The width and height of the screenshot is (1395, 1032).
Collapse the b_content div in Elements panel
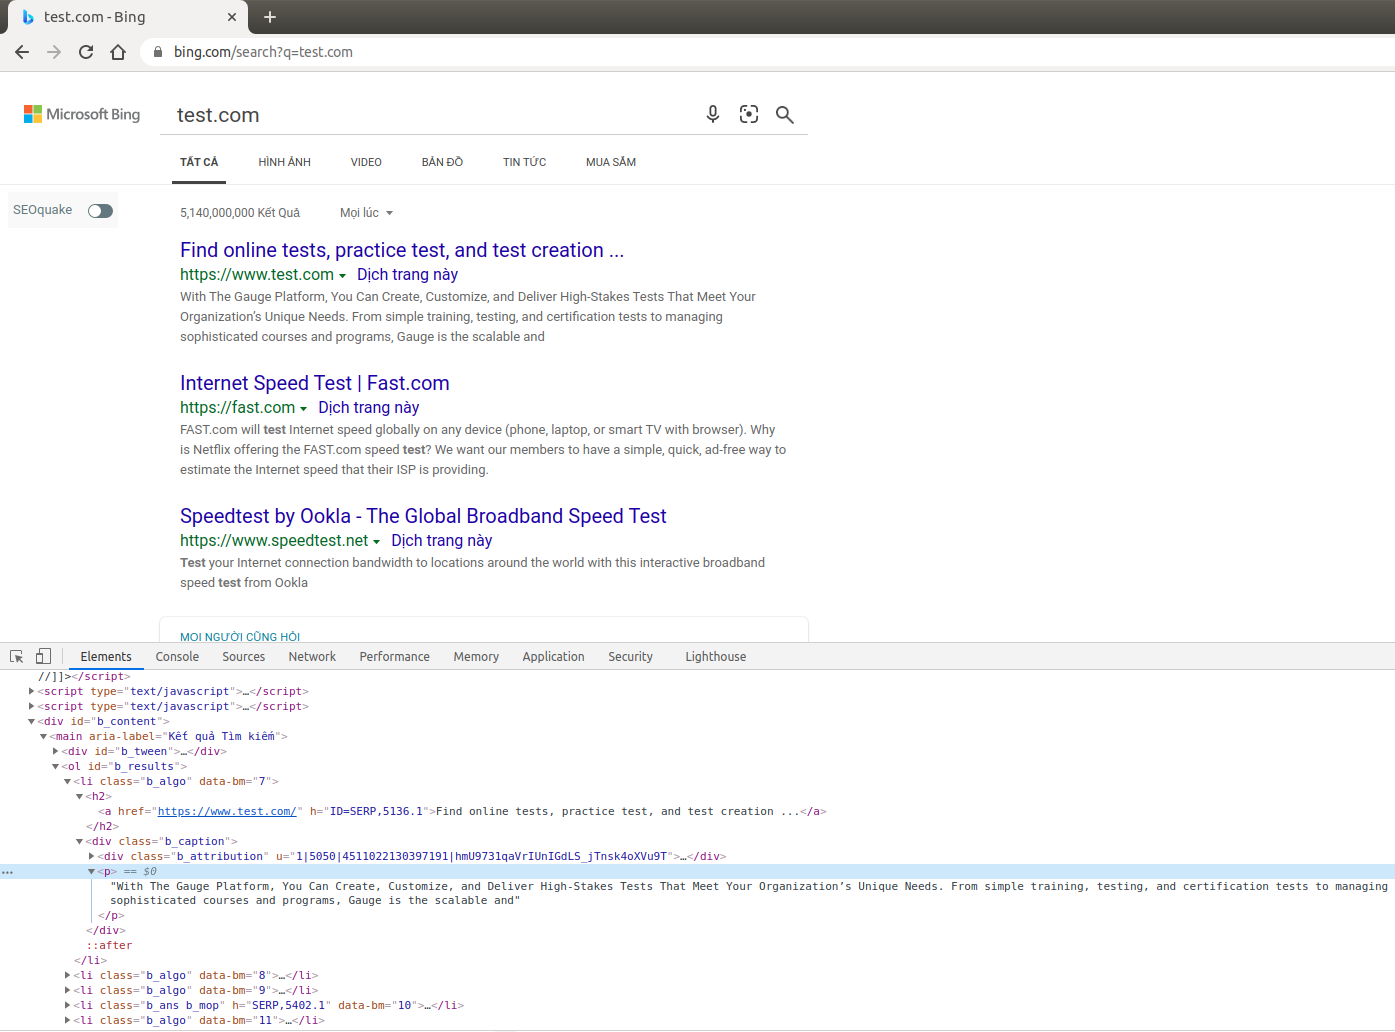click(x=32, y=720)
